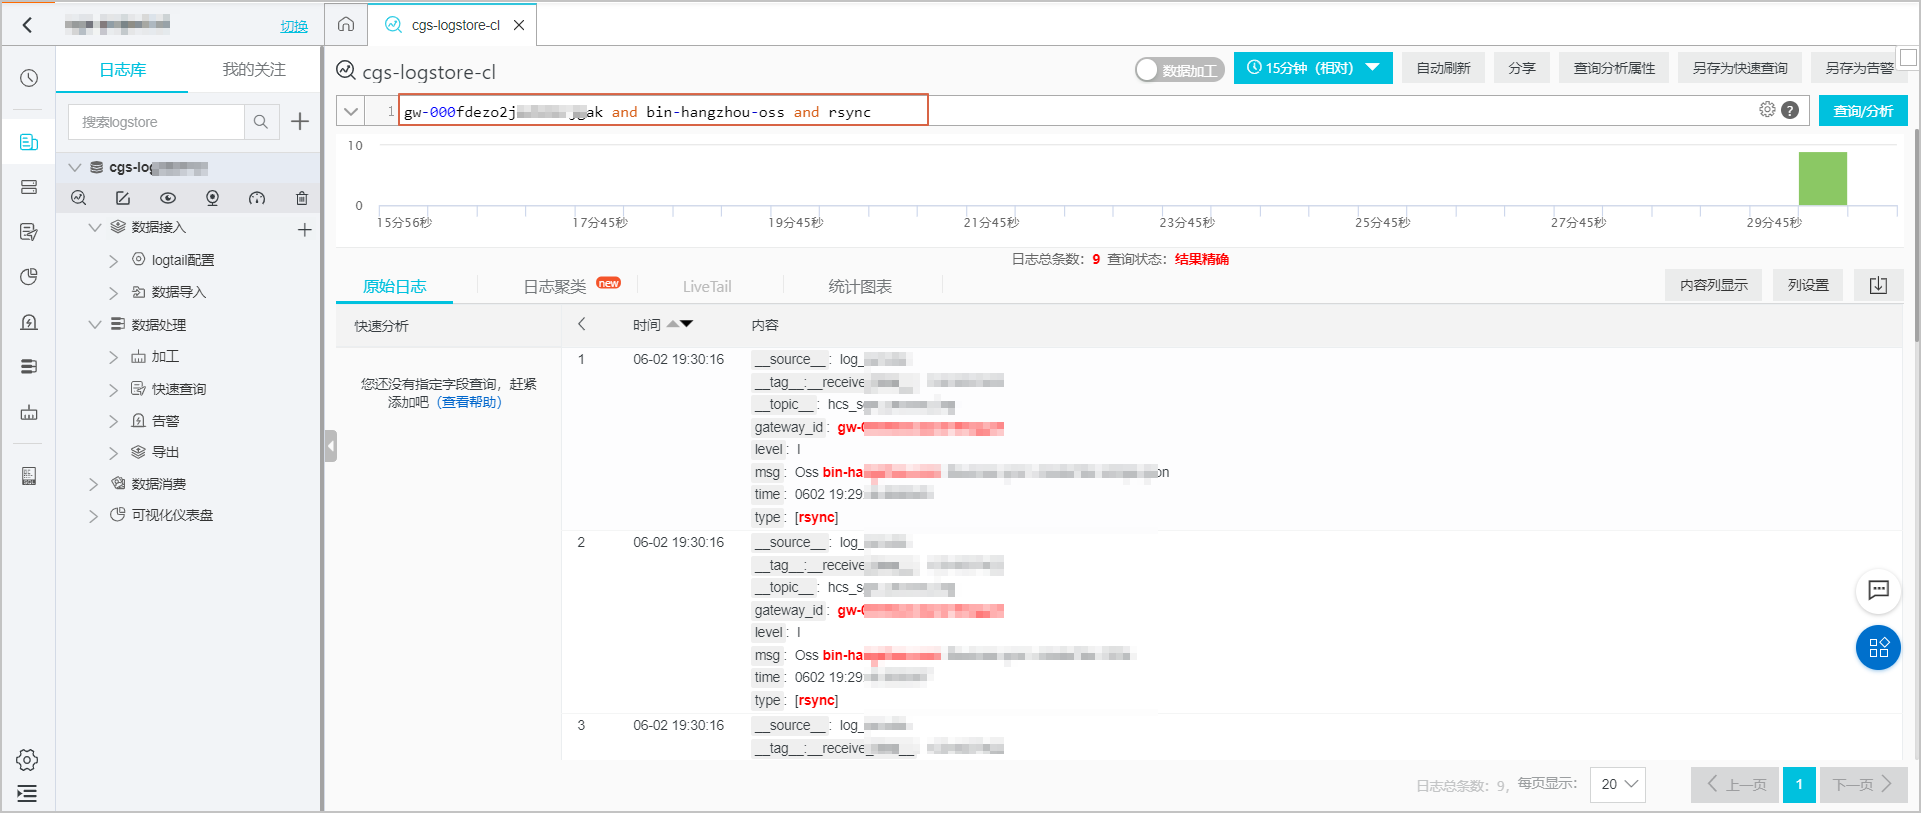Open the server stack icon in sidebar
Viewport: 1921px width, 813px height.
(x=29, y=187)
